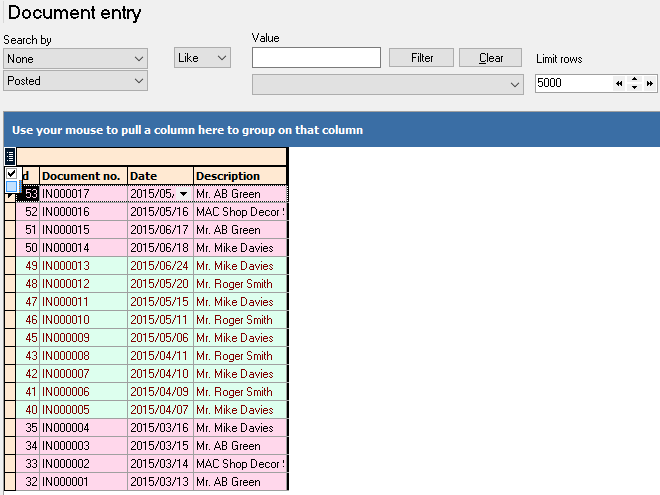660x495 pixels.
Task: Open the date picker arrow for IN000017
Action: click(183, 194)
